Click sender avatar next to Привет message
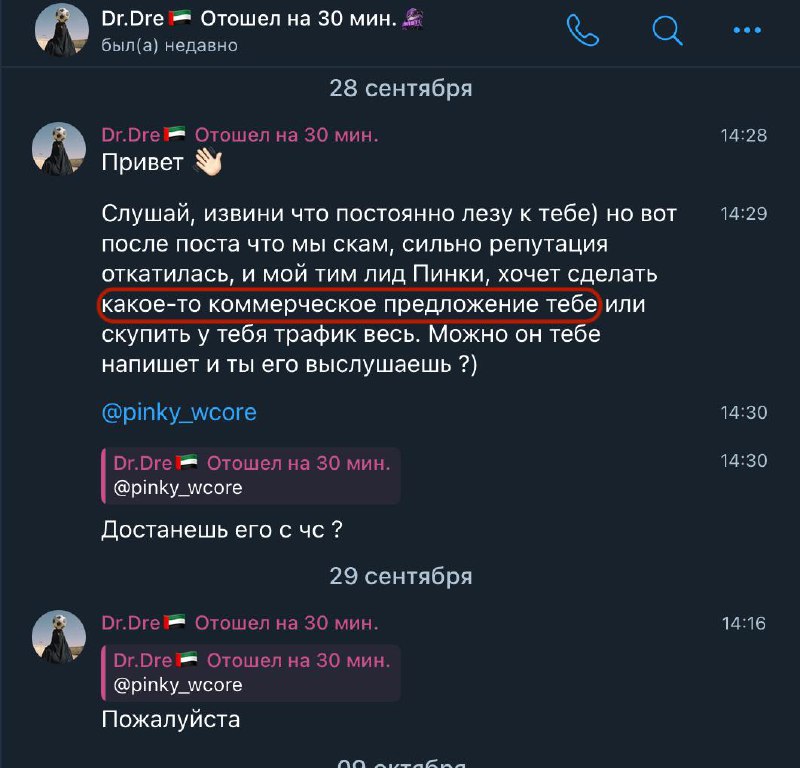Viewport: 800px width, 768px height. [x=59, y=148]
